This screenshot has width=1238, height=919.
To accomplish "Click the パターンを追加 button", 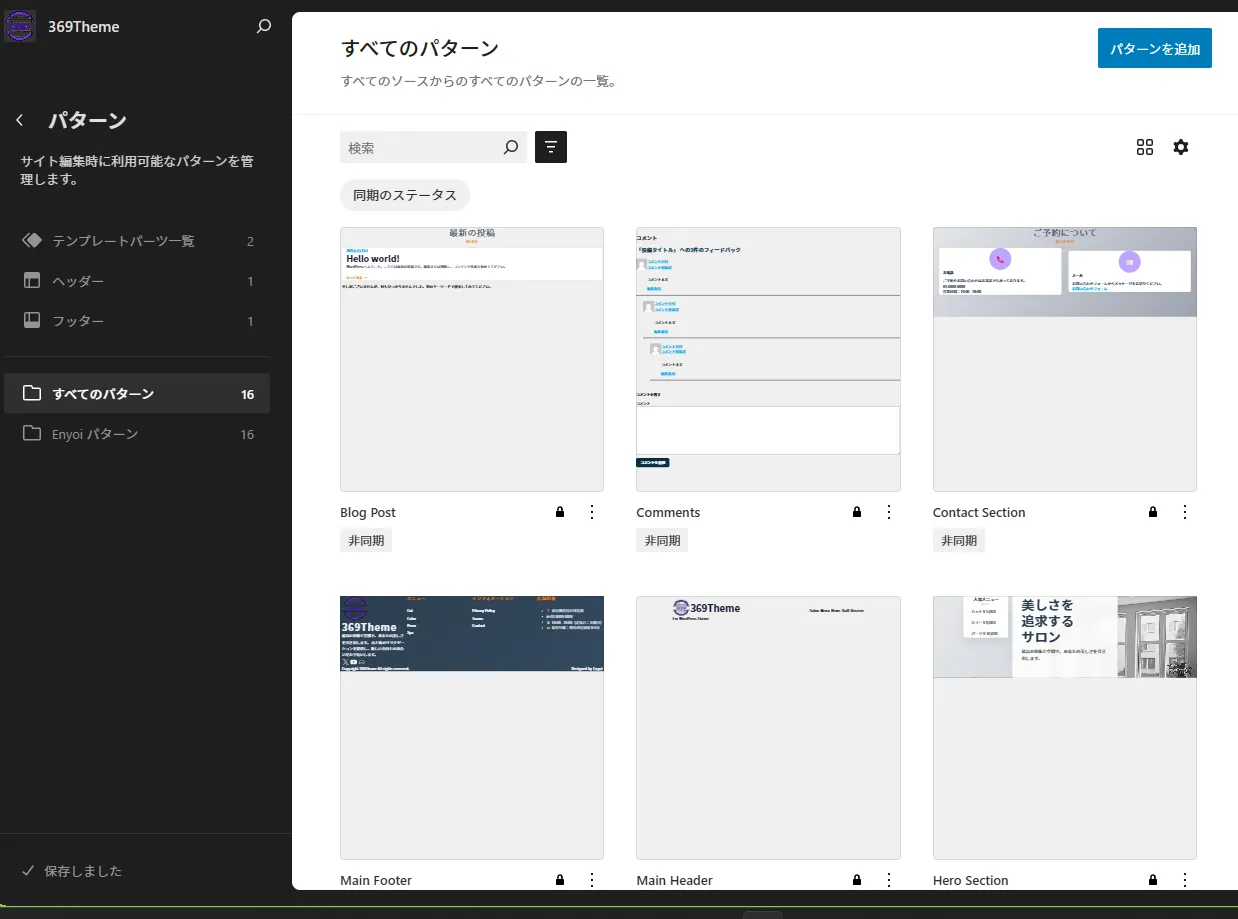I will [x=1154, y=48].
